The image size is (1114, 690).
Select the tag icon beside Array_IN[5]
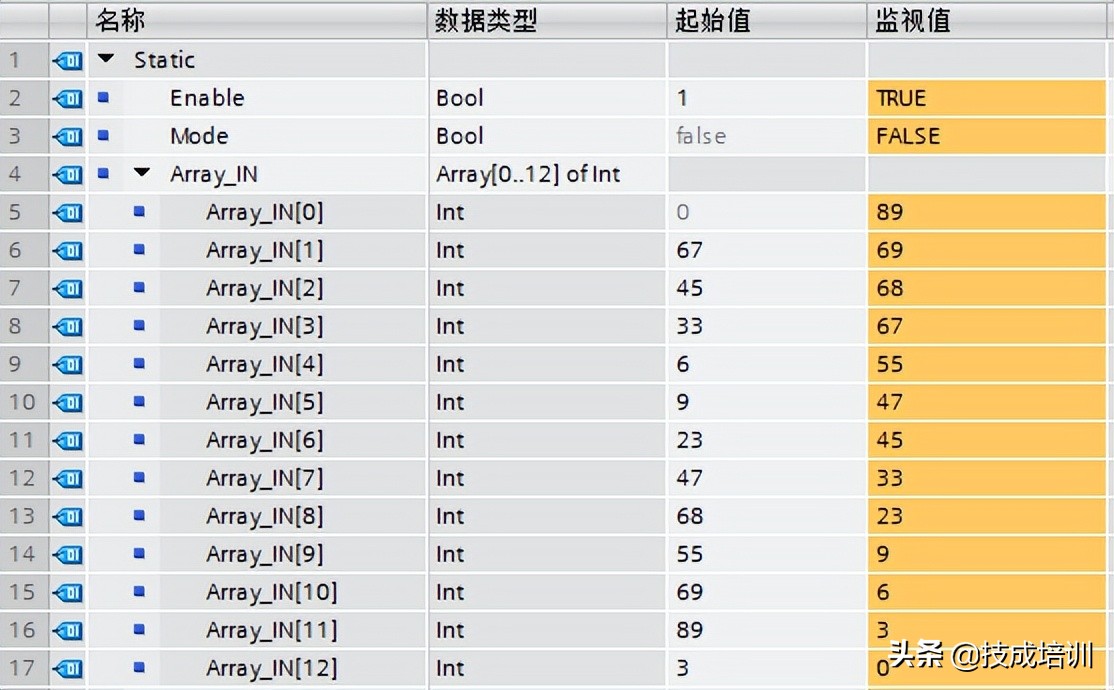(x=65, y=402)
